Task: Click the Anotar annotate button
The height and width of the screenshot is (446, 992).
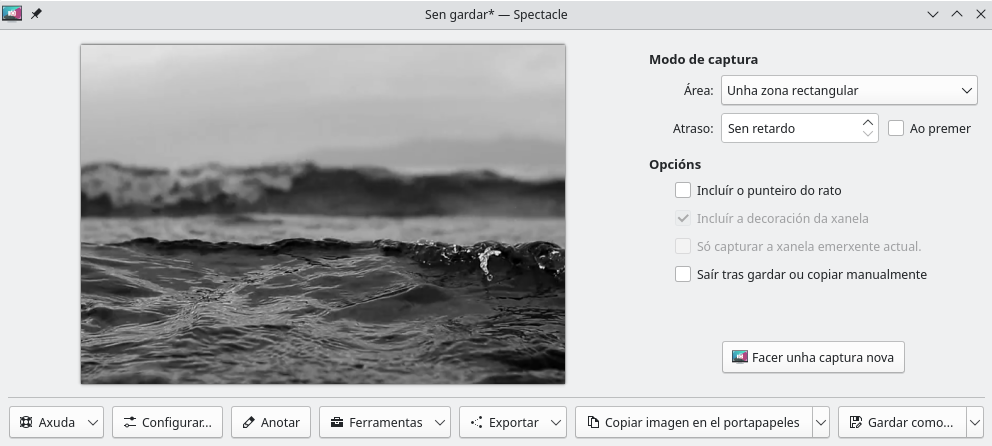Action: tap(271, 422)
